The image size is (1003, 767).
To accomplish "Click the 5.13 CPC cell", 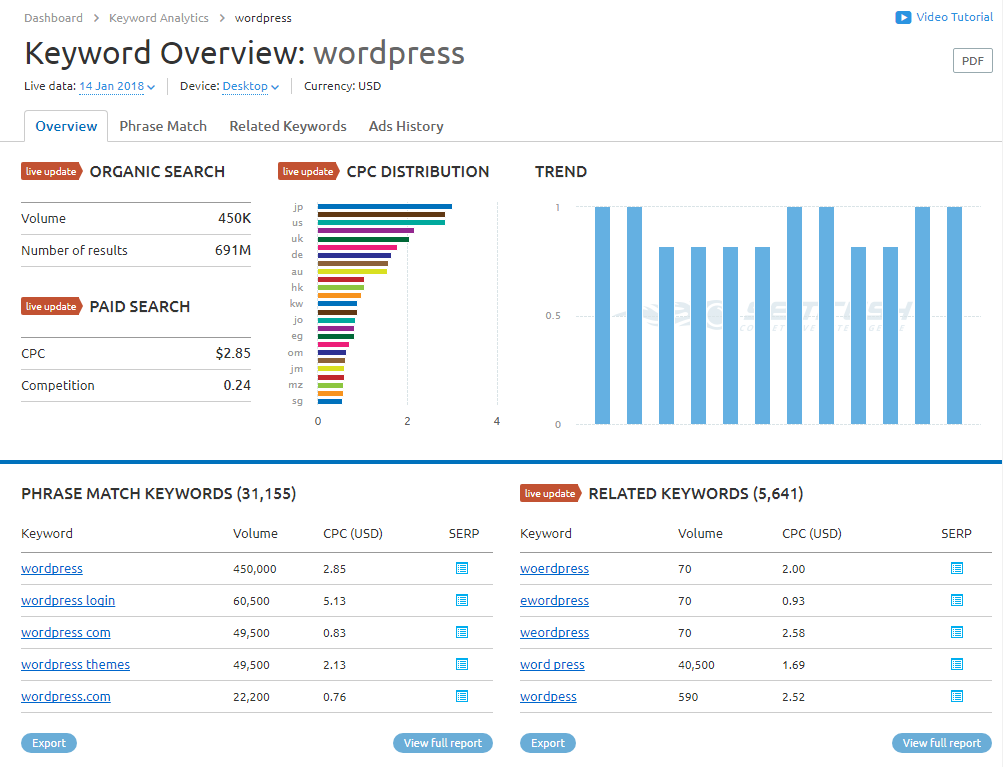I will tap(335, 601).
